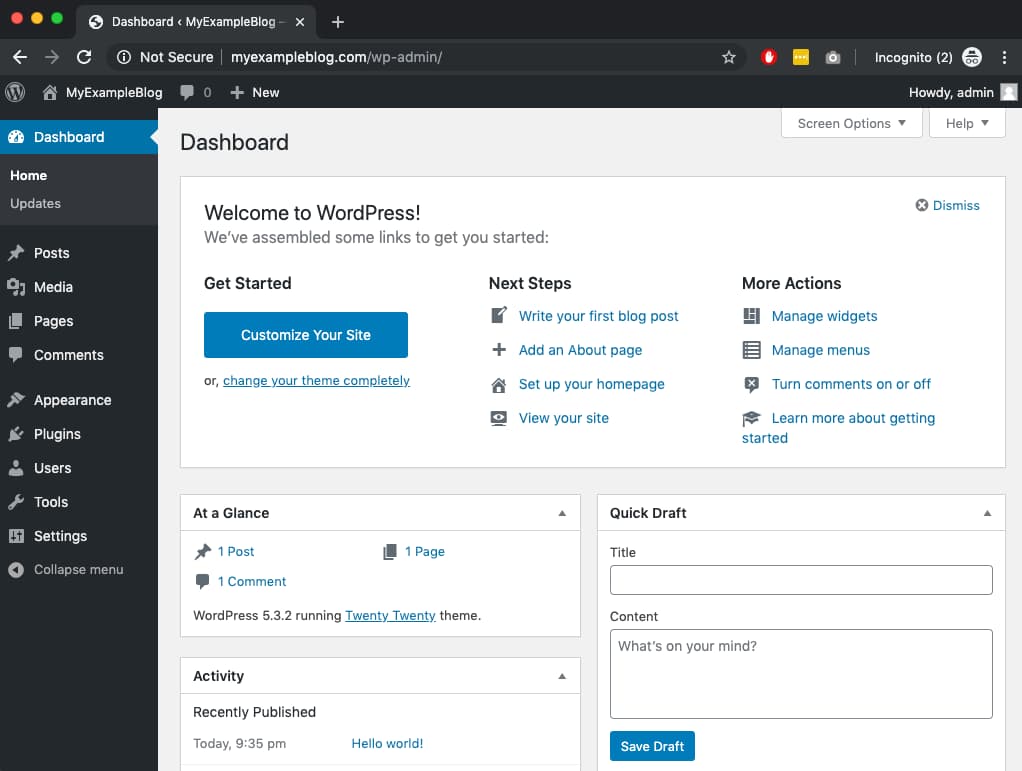Open Write your first blog post link
This screenshot has width=1022, height=771.
pyautogui.click(x=598, y=316)
